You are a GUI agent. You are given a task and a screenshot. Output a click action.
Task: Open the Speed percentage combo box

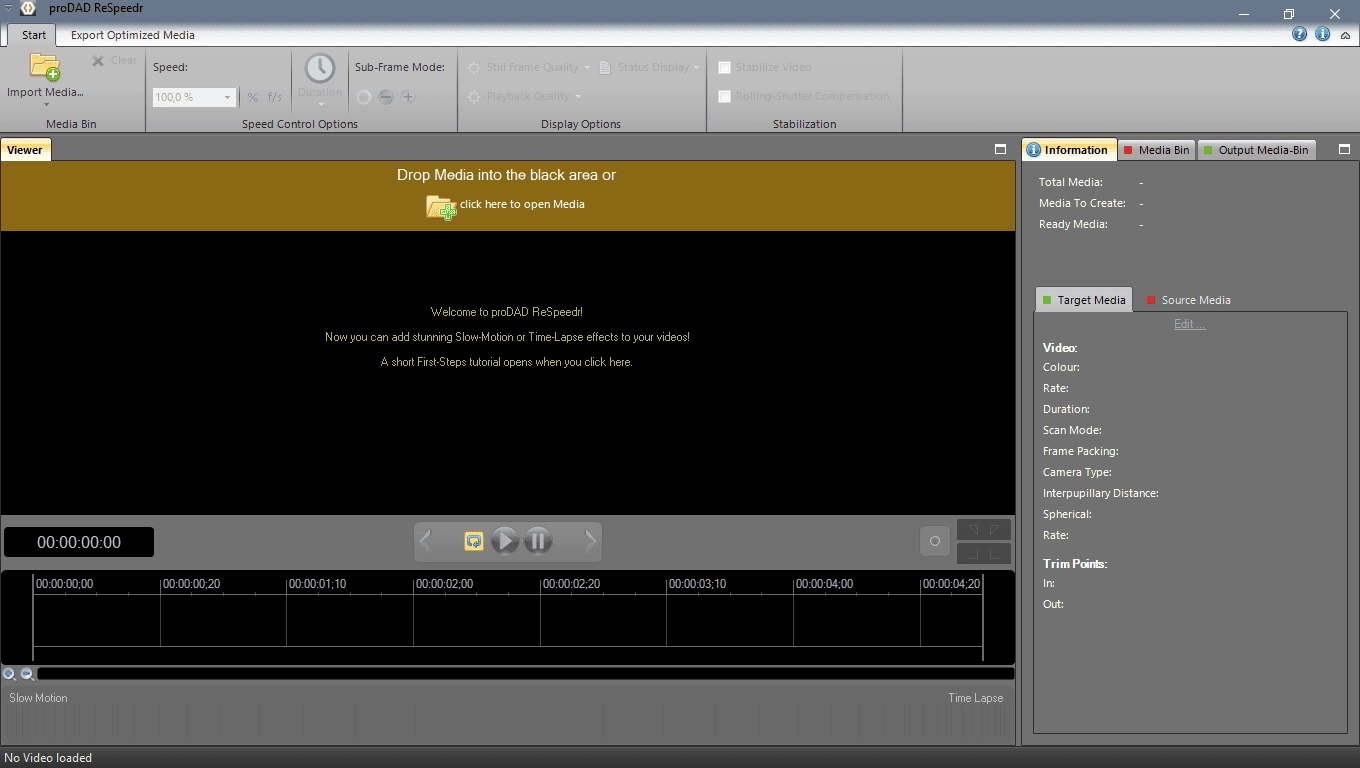pos(194,97)
